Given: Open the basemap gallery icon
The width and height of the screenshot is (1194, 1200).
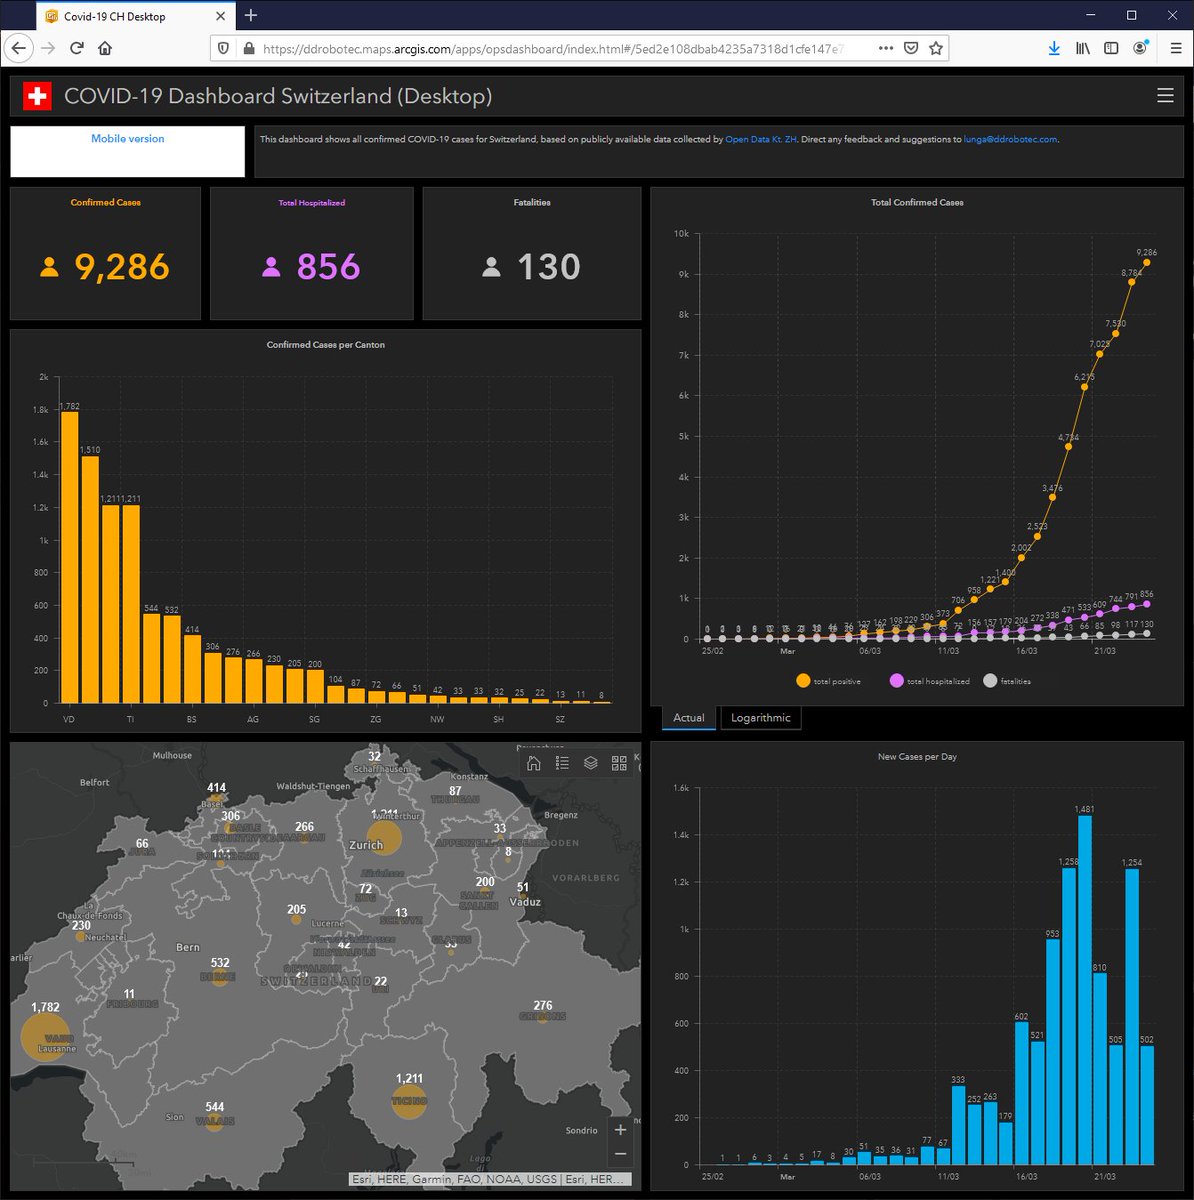Looking at the screenshot, I should pos(620,763).
